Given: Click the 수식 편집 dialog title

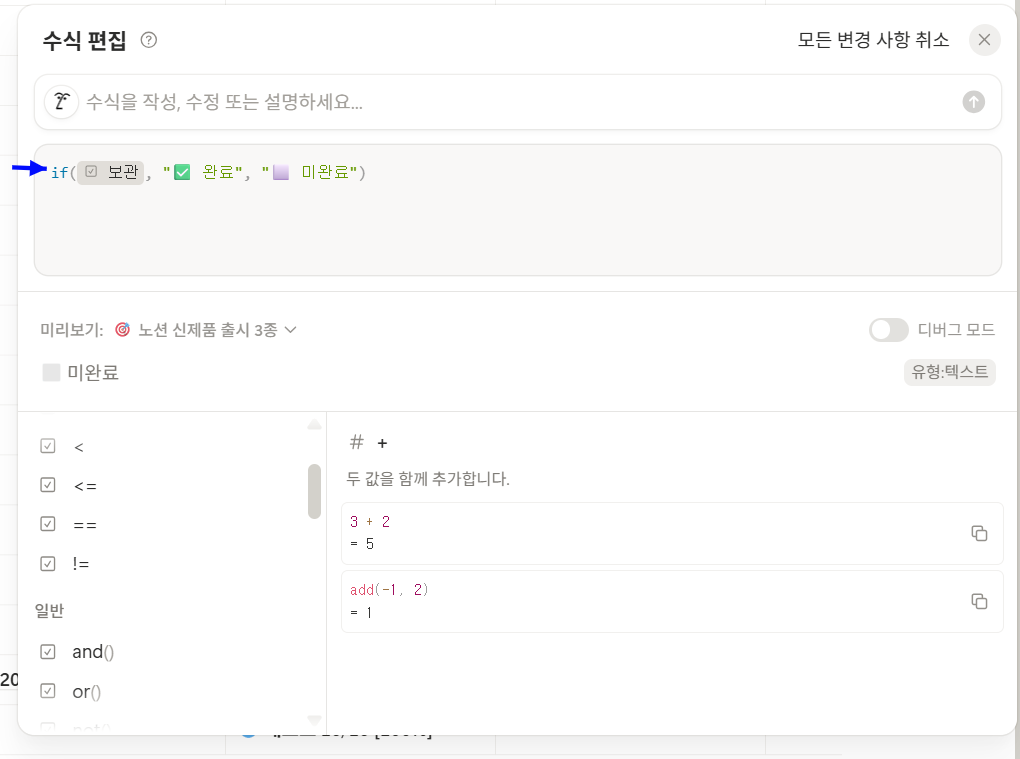Looking at the screenshot, I should tap(85, 40).
